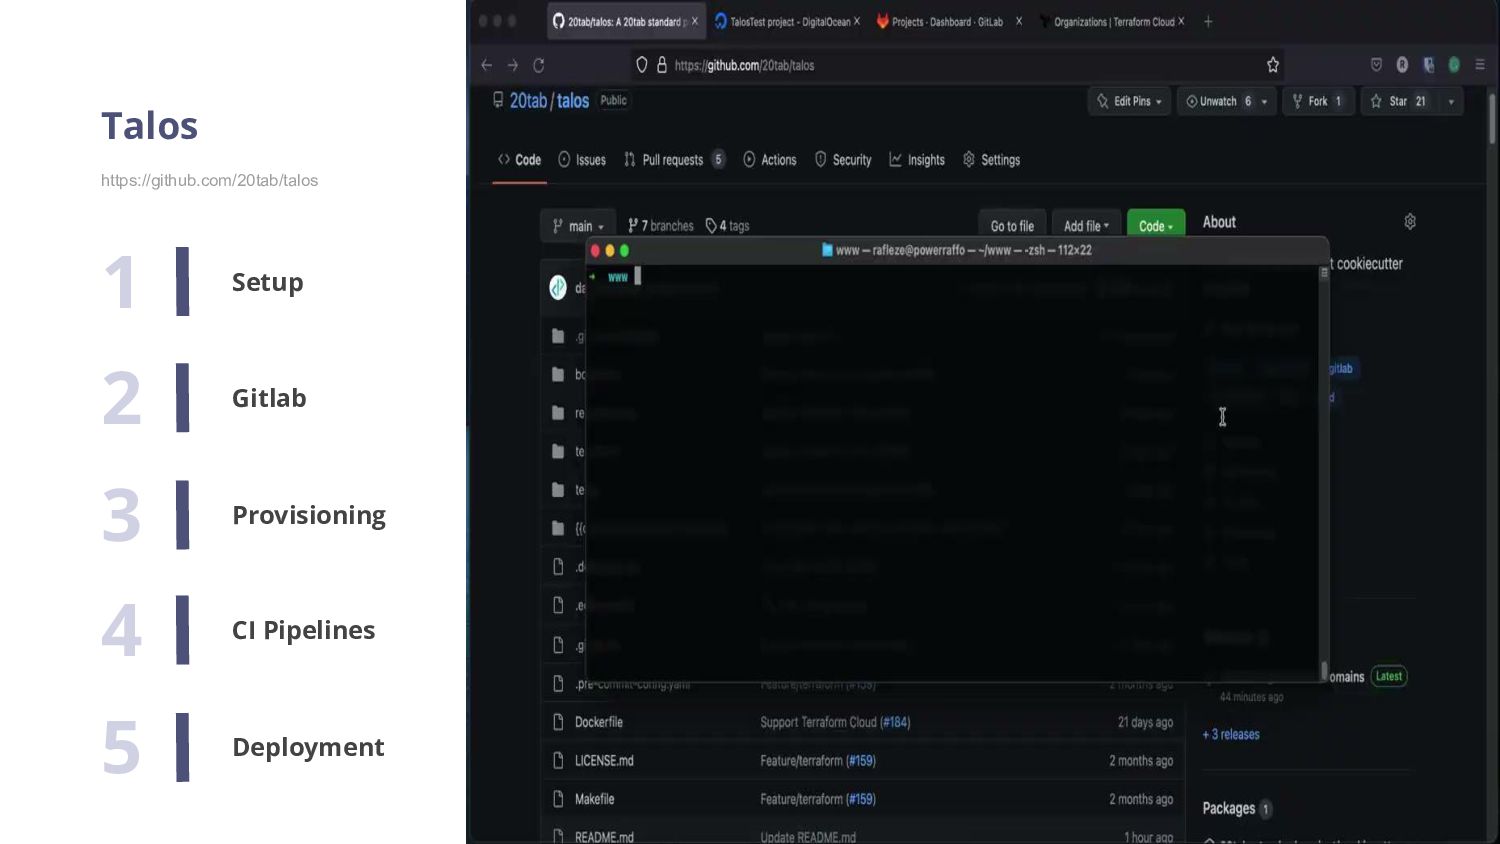View the 7 branches link
This screenshot has height=844, width=1500.
[x=660, y=226]
